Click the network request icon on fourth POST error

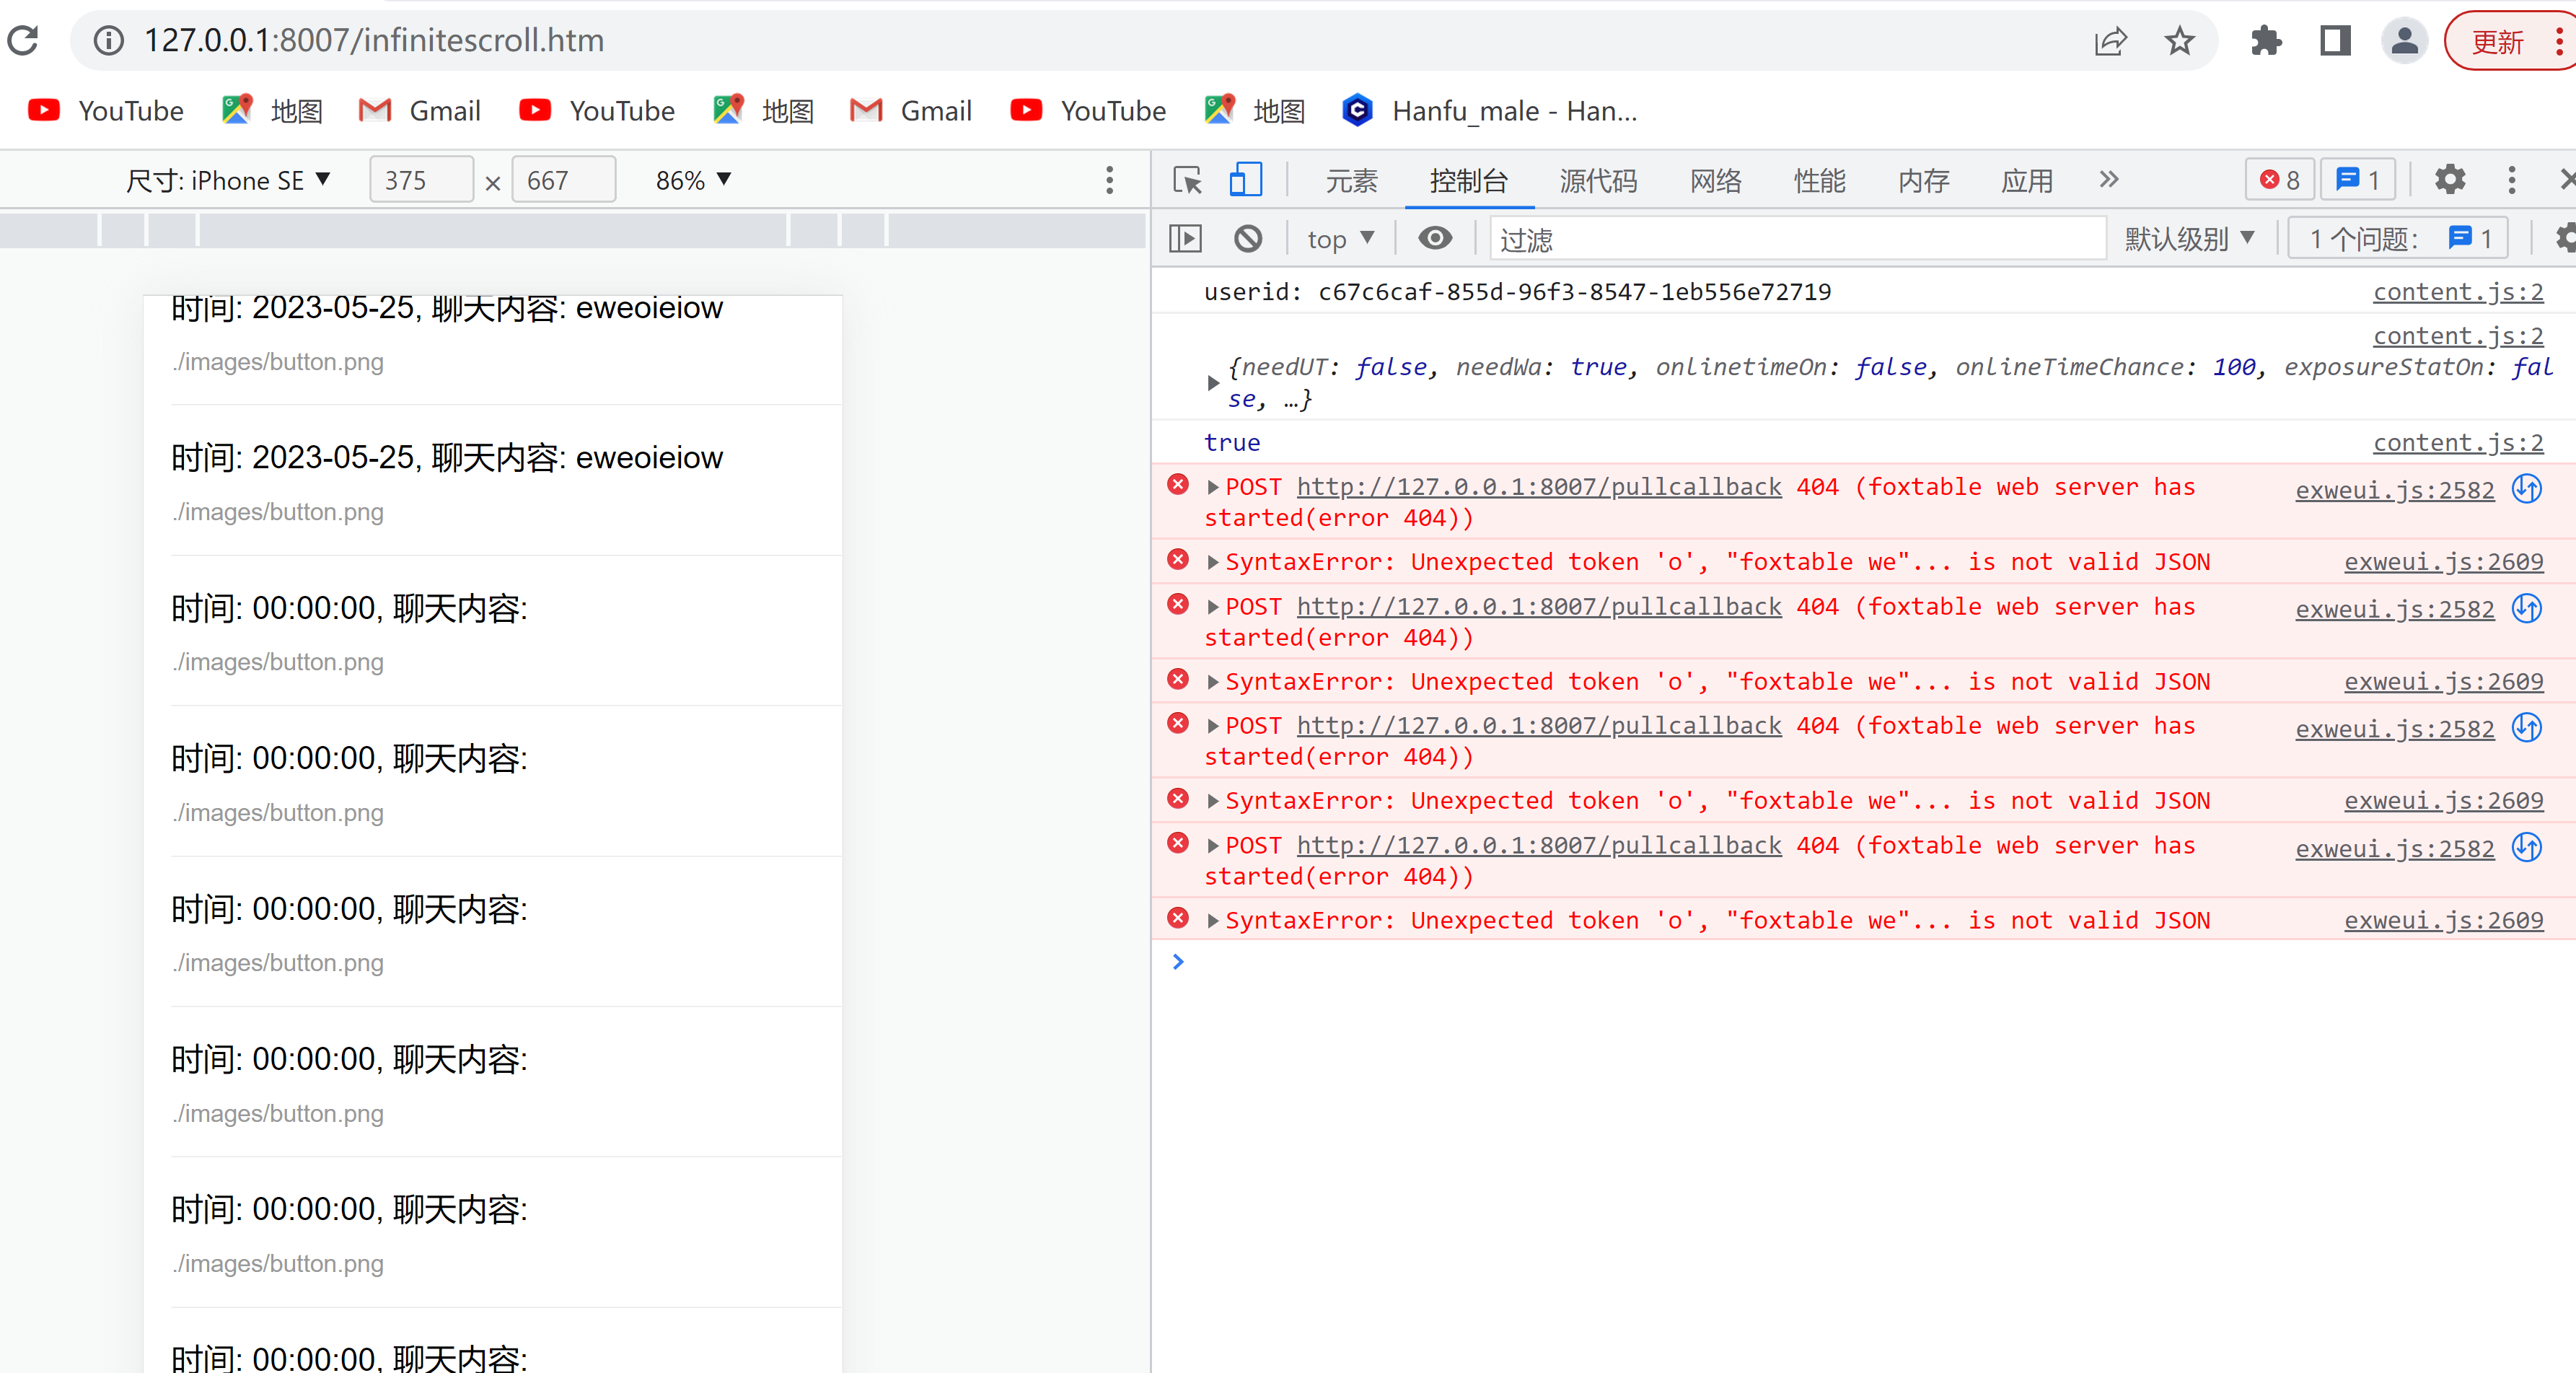2527,847
